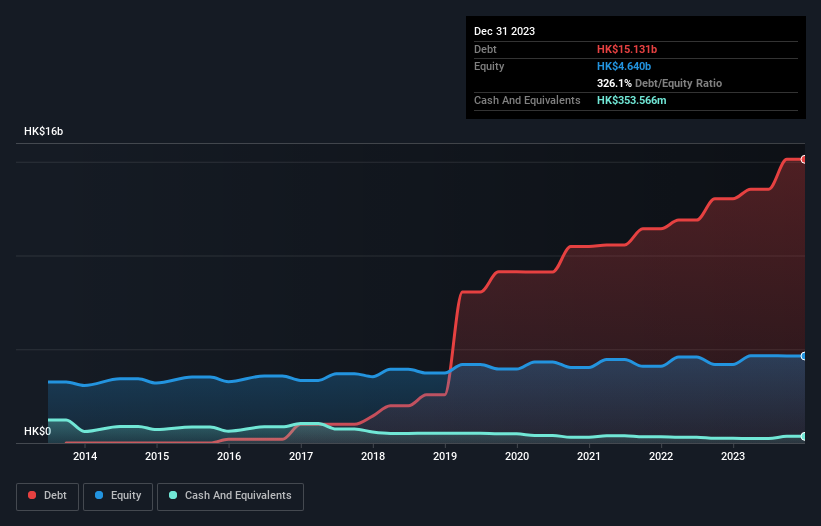Toggle the Cash And Equivalents legend button
Screen dimensions: 821x526
coord(230,496)
